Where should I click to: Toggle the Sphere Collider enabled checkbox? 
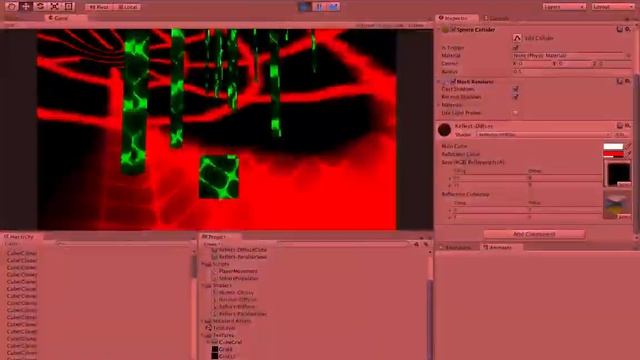[x=453, y=29]
